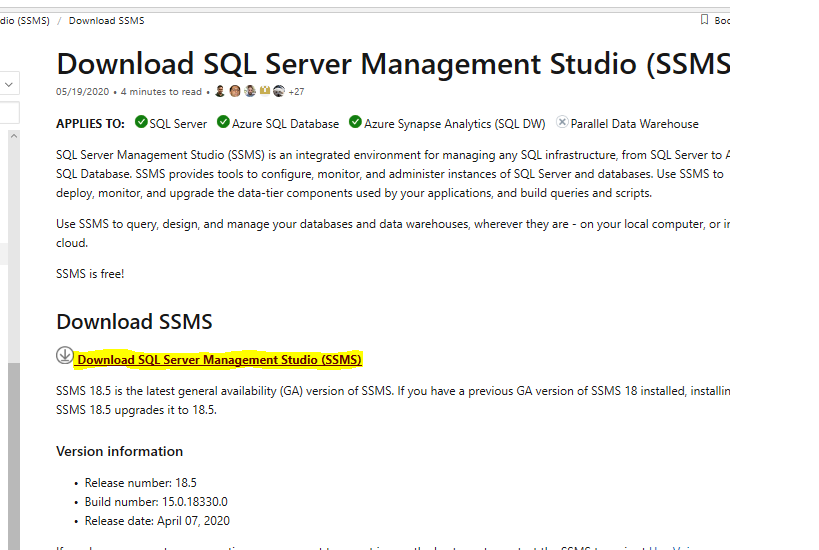
Task: Click the first contributor avatar
Action: [x=220, y=91]
